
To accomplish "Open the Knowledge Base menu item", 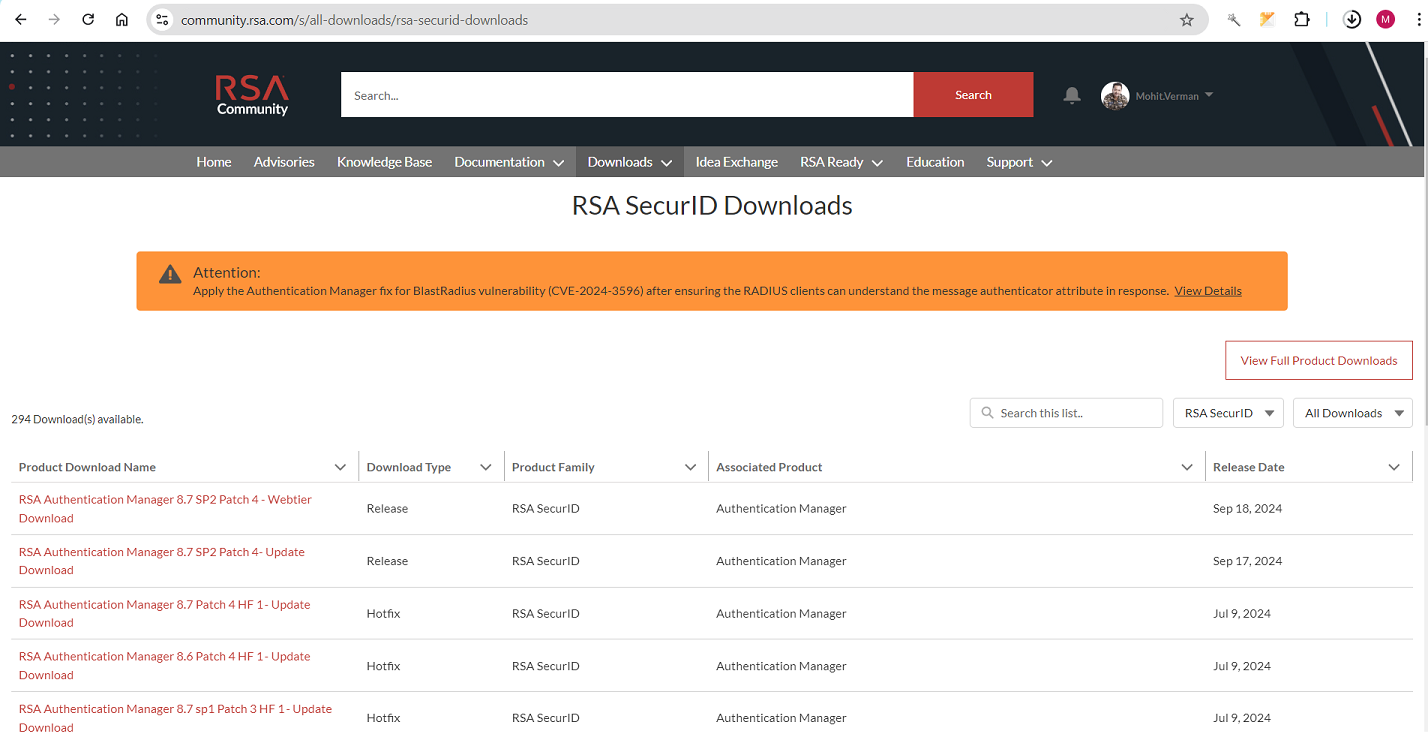I will pyautogui.click(x=384, y=161).
